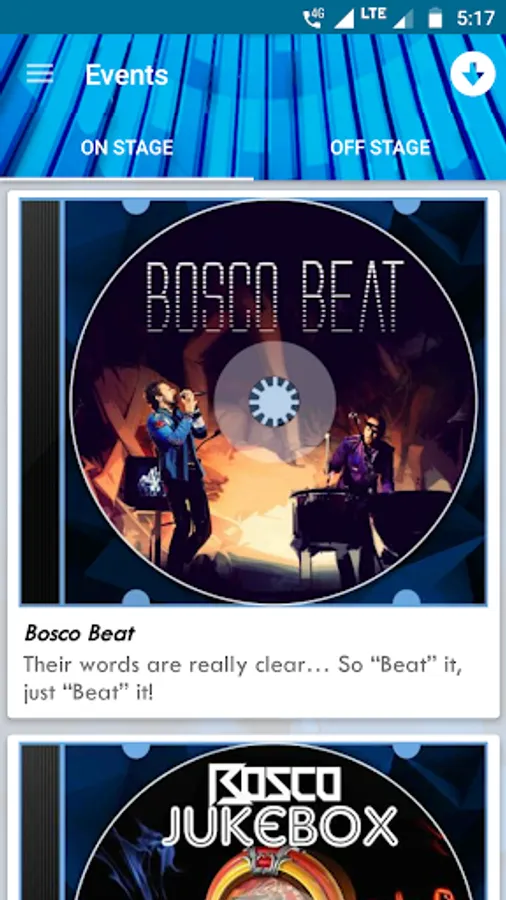Tap the 5:17 clock in status bar
Screen dimensions: 506x900
click(476, 18)
